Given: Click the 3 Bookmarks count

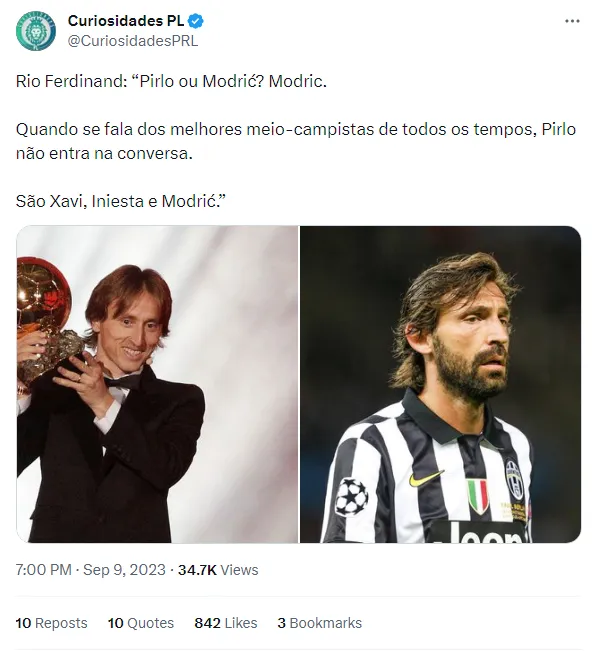Looking at the screenshot, I should [x=320, y=623].
